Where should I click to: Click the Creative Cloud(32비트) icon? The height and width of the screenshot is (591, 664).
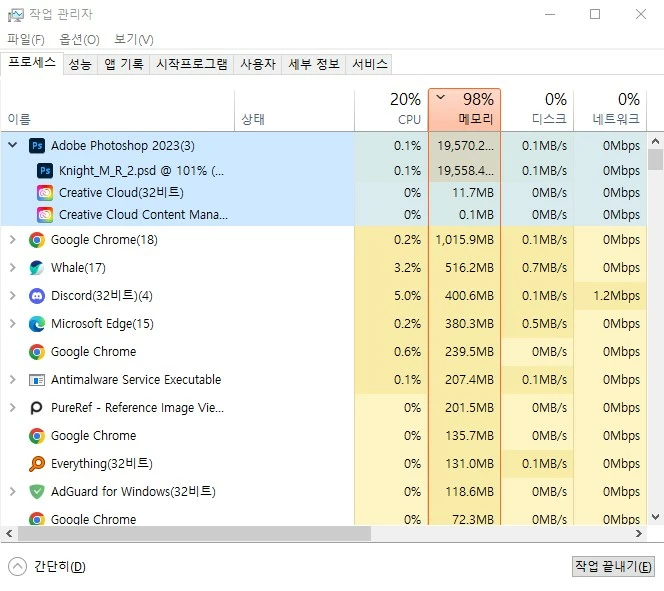click(45, 193)
